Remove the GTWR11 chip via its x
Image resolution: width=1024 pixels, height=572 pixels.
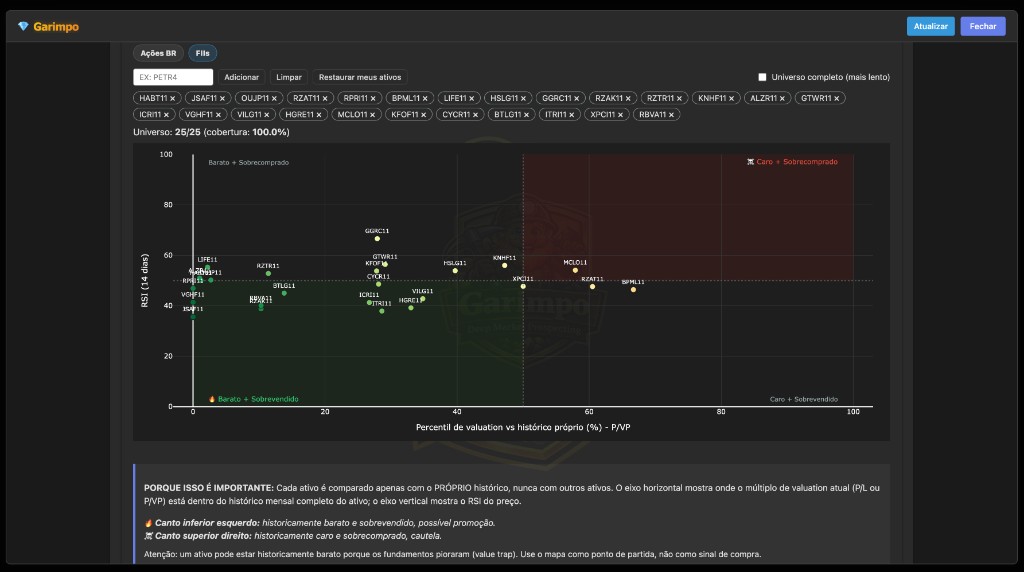coord(837,99)
